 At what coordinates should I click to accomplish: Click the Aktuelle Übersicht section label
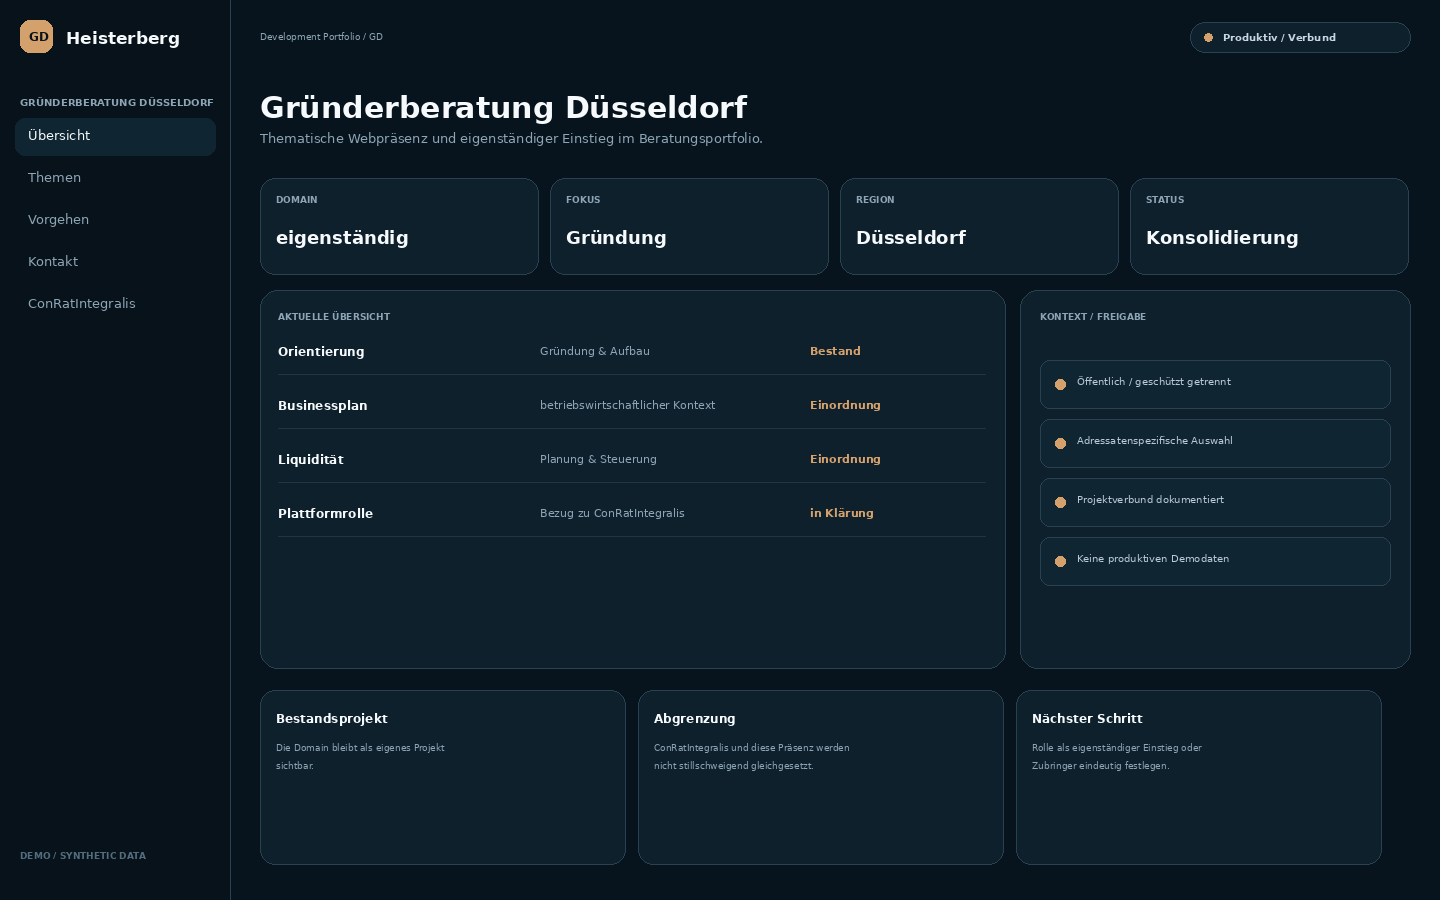point(334,317)
